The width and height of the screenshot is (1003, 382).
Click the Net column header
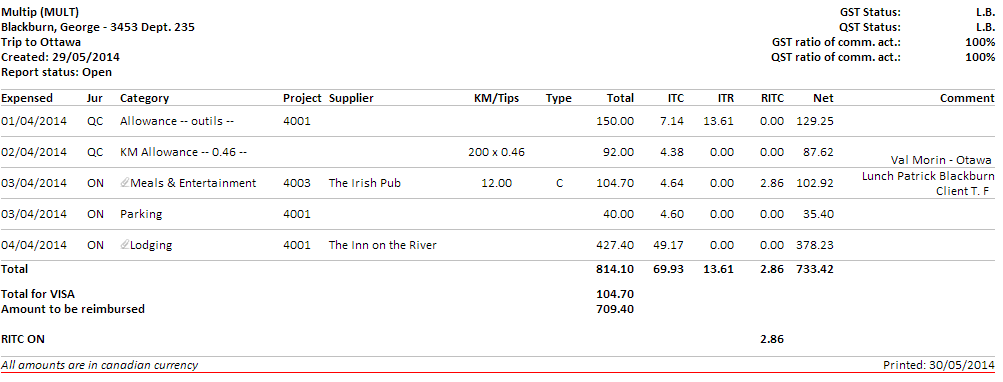point(823,98)
